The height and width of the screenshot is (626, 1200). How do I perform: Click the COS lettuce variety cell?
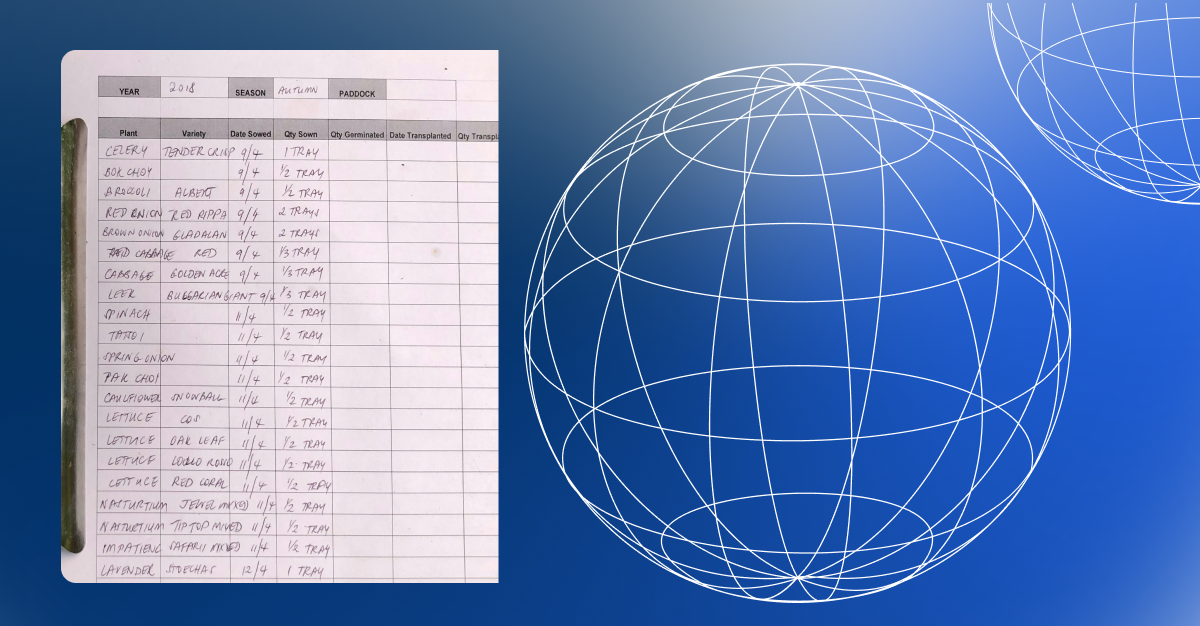[191, 420]
